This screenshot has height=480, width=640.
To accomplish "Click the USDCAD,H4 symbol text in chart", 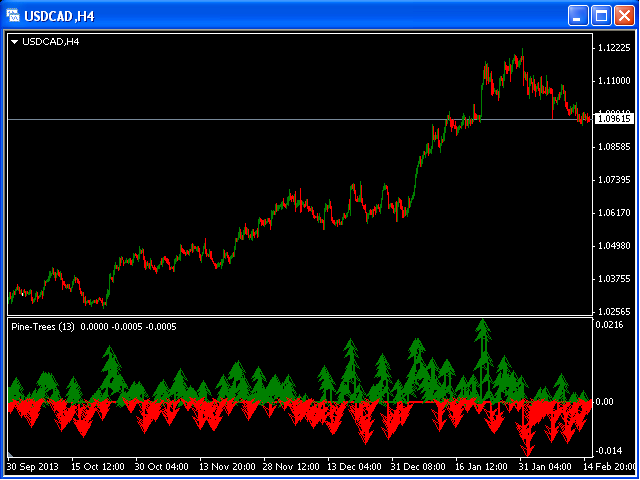I will [51, 42].
